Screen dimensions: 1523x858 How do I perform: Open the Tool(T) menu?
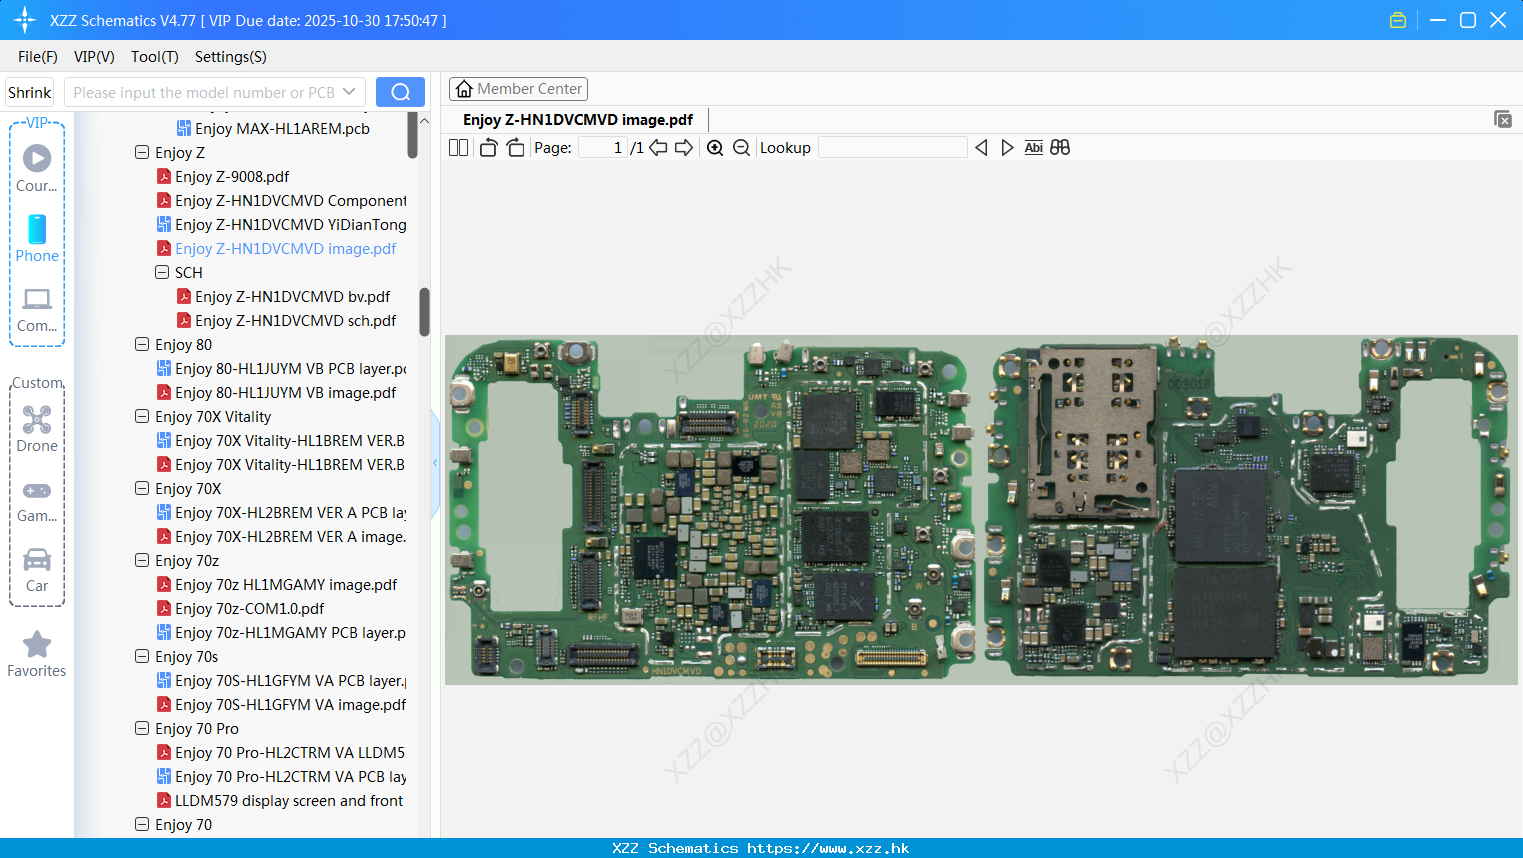[x=155, y=57]
